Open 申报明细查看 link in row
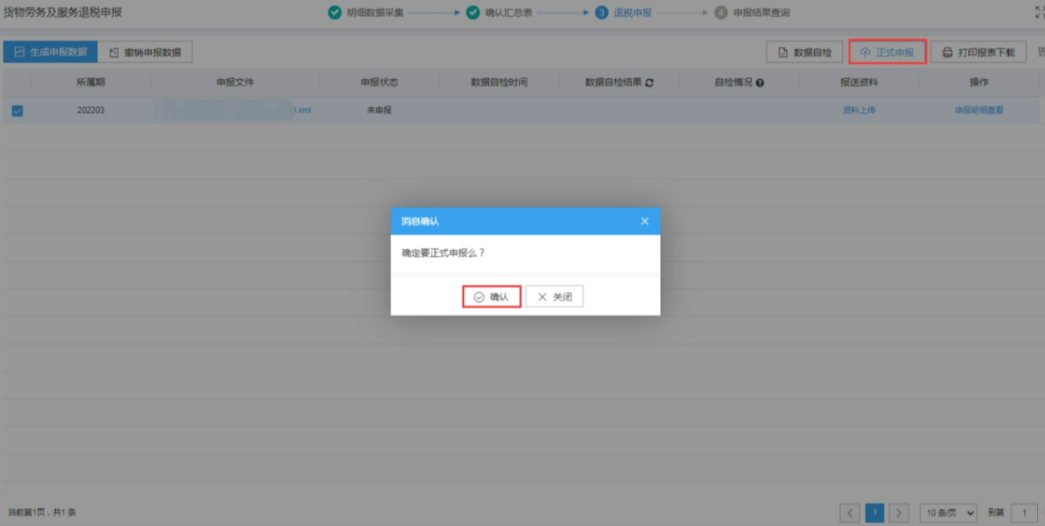1045x526 pixels. (x=979, y=110)
